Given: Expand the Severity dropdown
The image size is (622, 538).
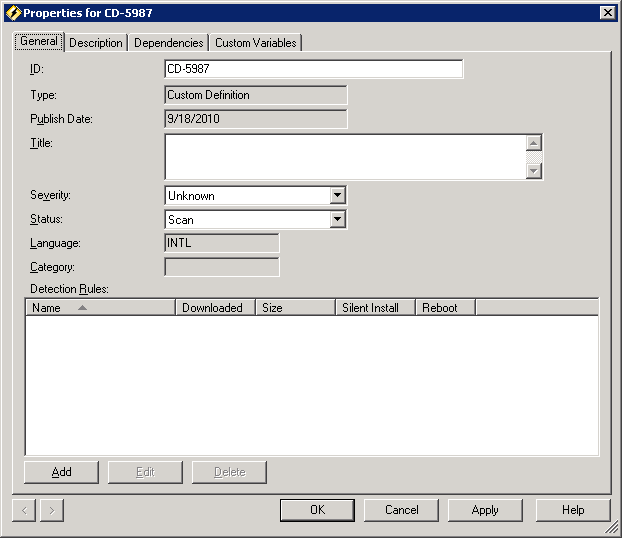Looking at the screenshot, I should [x=337, y=196].
